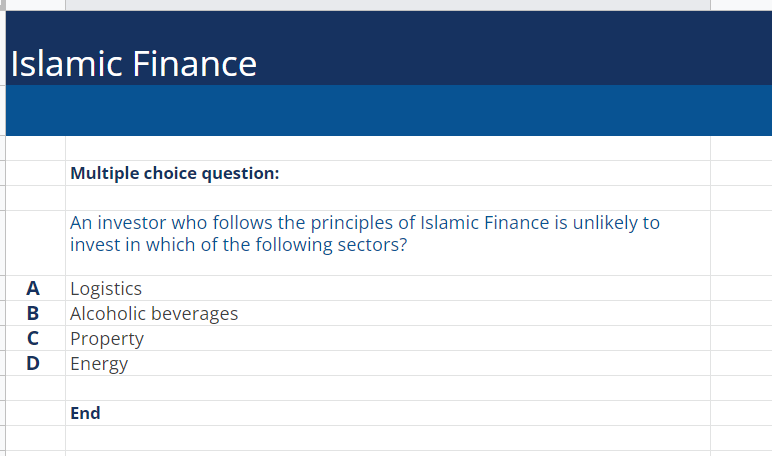Select the option letter D cell

tap(33, 363)
